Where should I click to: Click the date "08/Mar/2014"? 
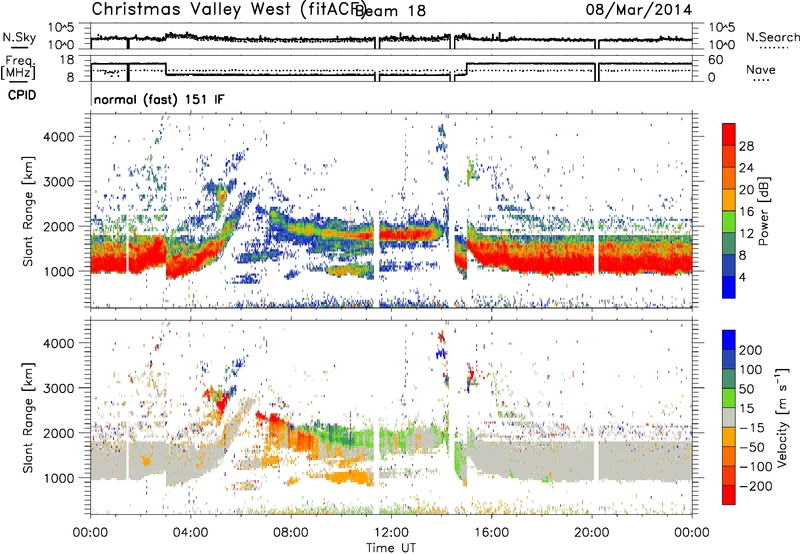tap(639, 10)
